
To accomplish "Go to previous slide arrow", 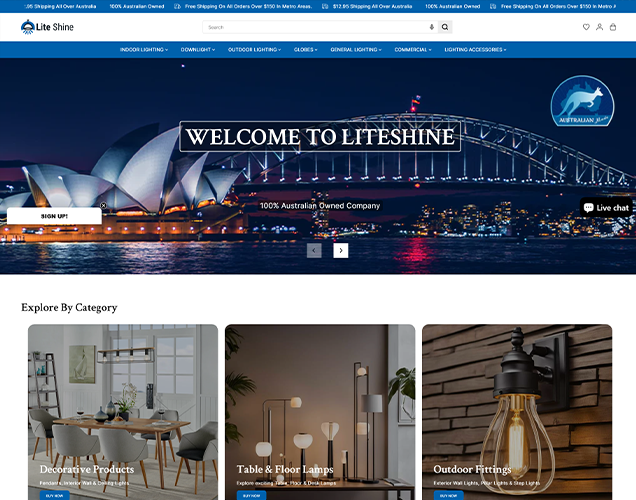I will [x=314, y=250].
